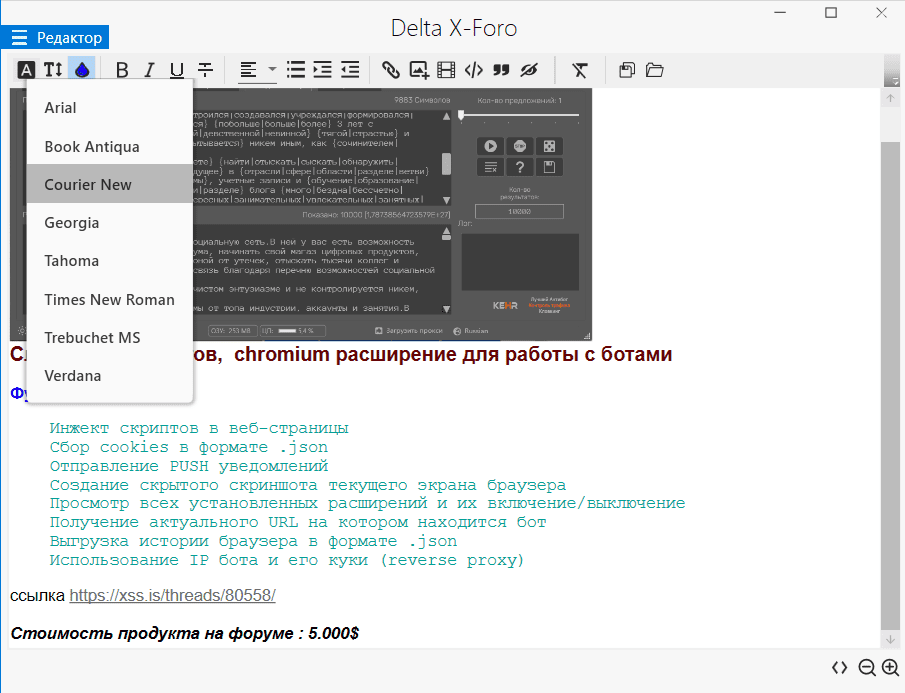Open the text size tool
This screenshot has height=693, width=905.
coord(53,70)
